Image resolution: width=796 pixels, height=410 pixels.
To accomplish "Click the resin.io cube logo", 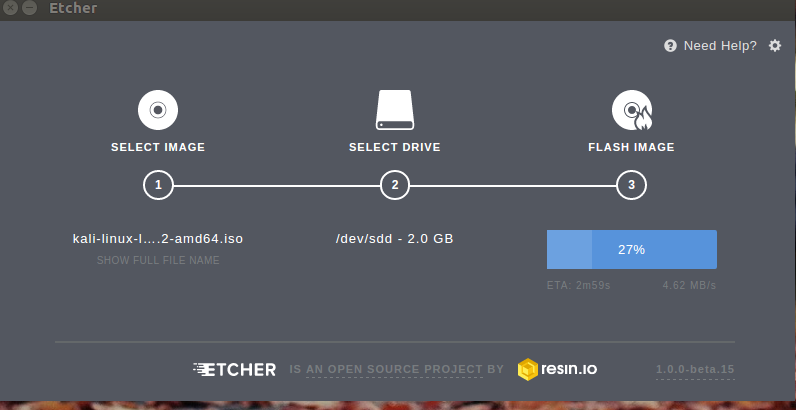I will tap(528, 369).
